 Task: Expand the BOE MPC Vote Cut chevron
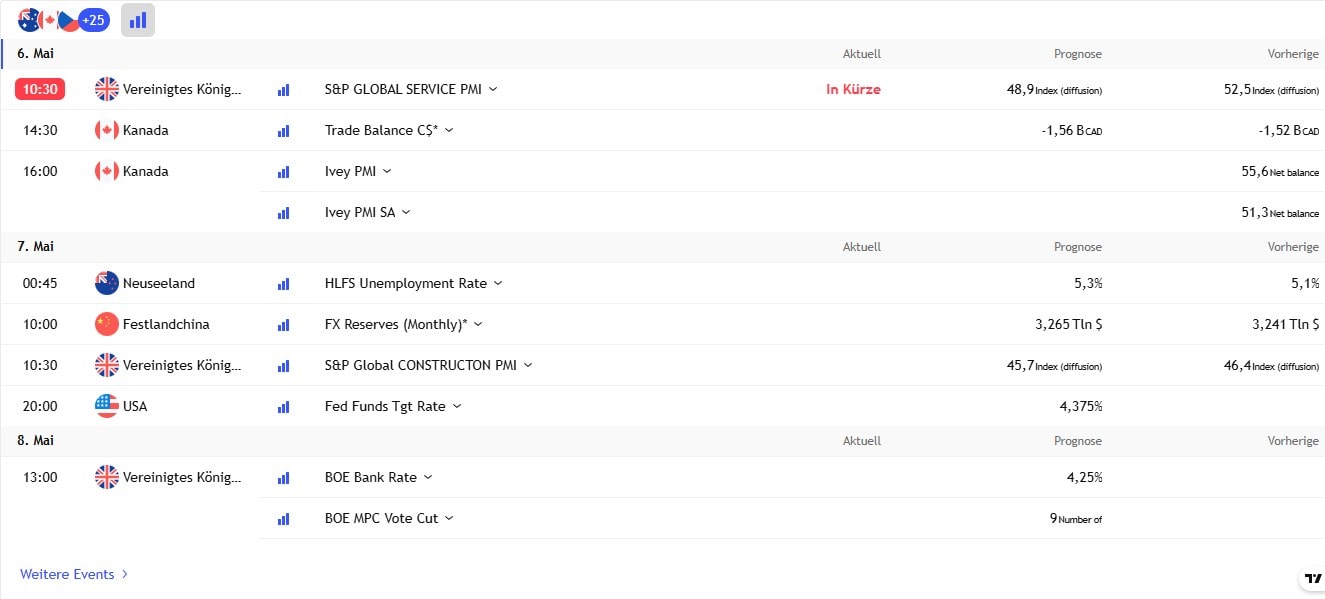tap(449, 518)
